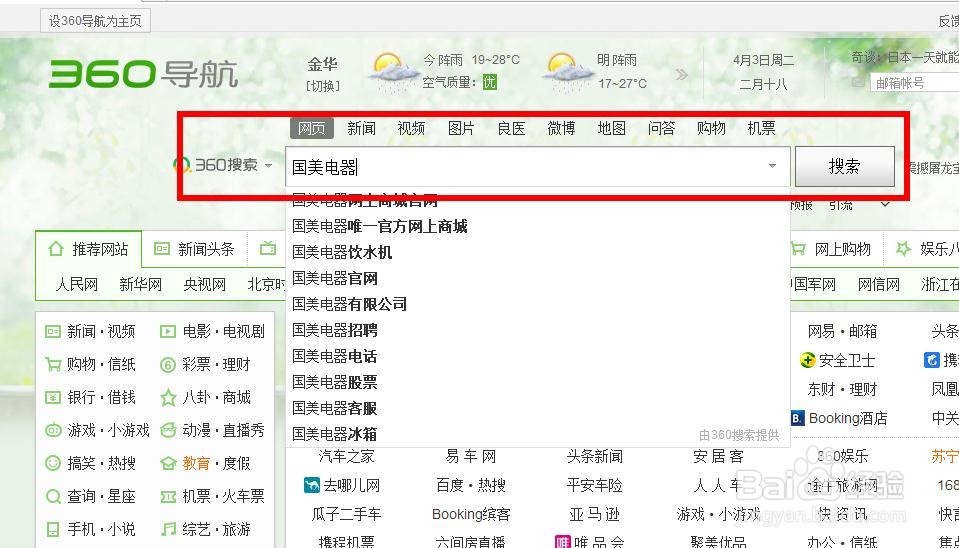959x548 pixels.
Task: Click the Booking酒店 B icon
Action: click(797, 418)
